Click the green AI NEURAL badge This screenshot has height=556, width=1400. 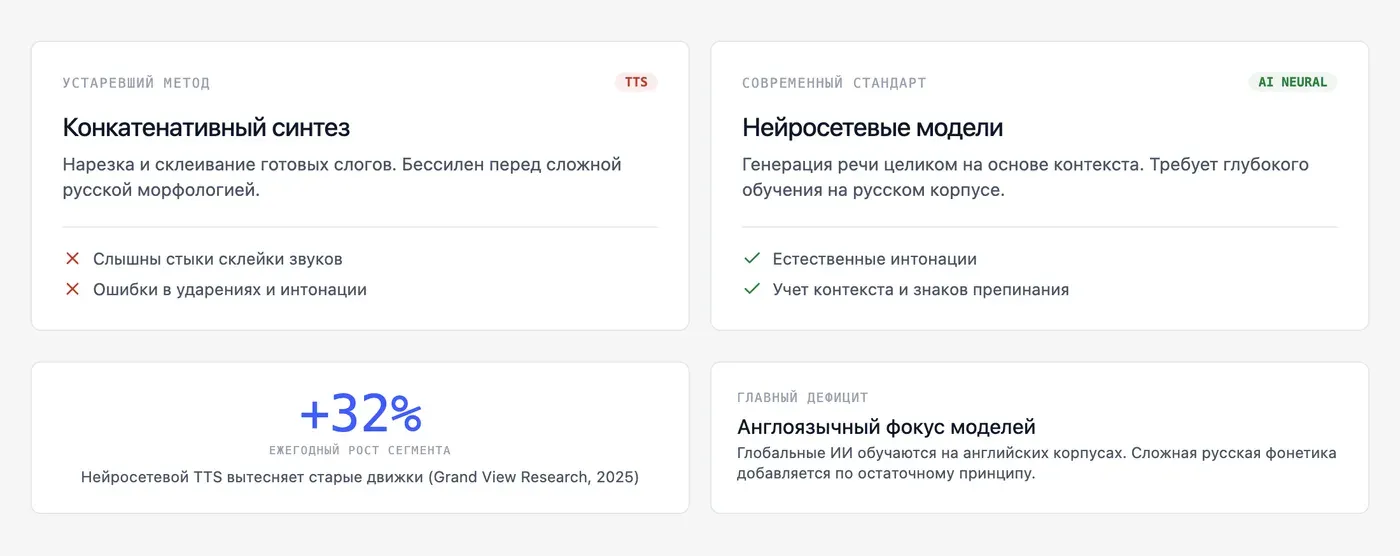tap(1292, 83)
